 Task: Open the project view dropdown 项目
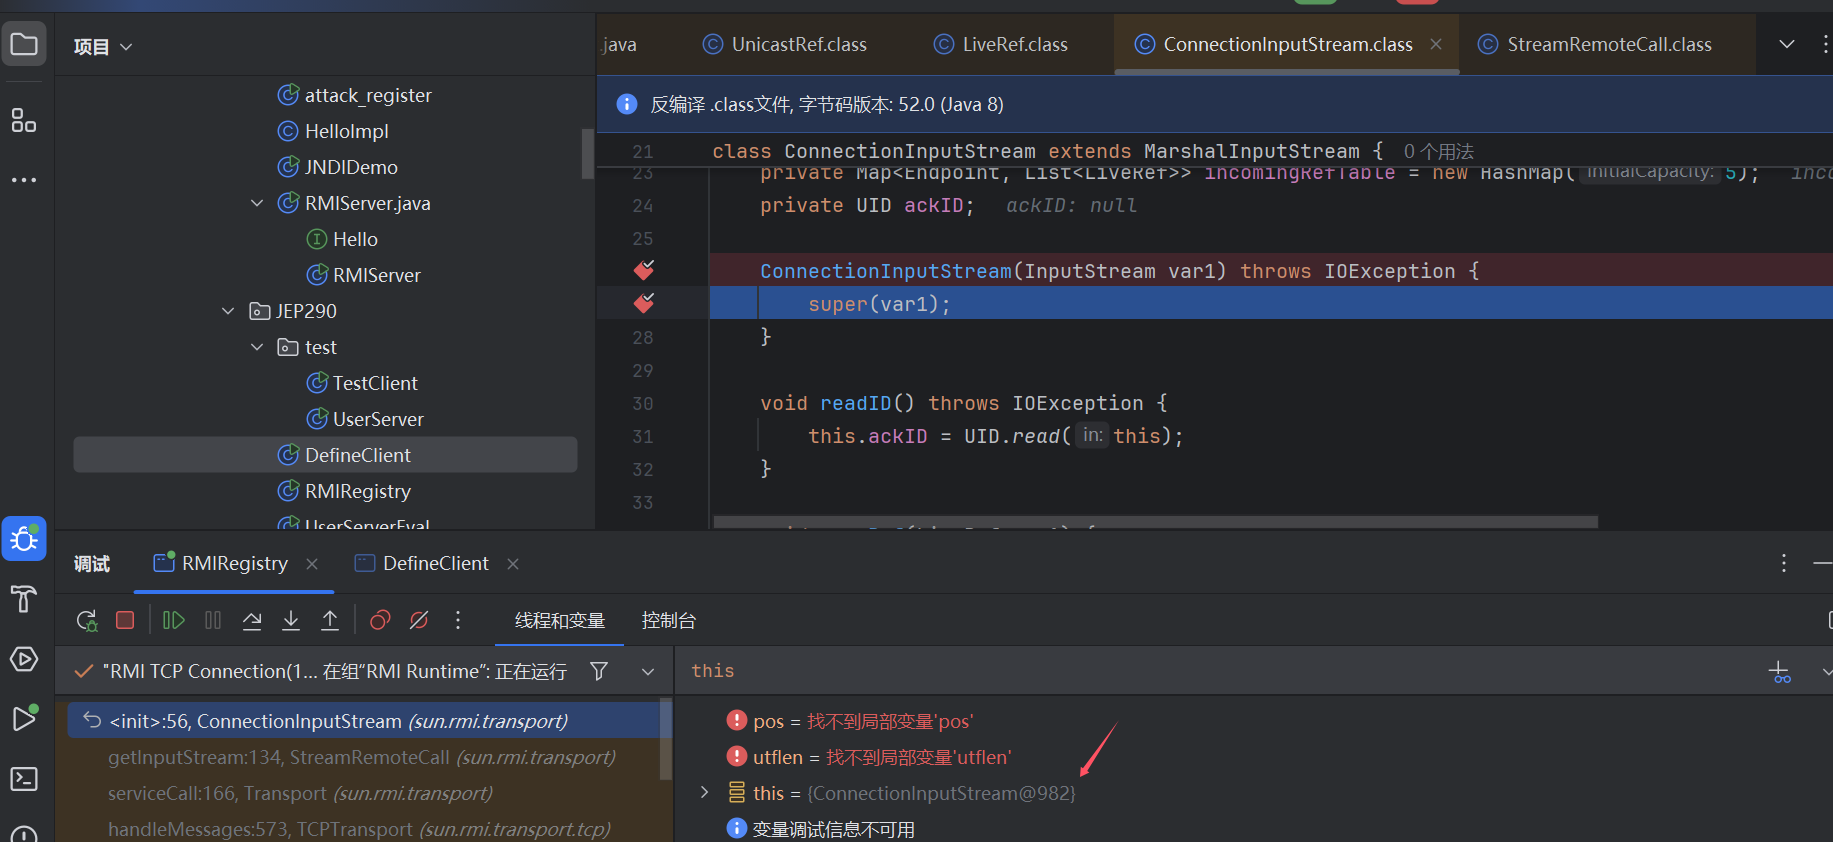pos(102,46)
